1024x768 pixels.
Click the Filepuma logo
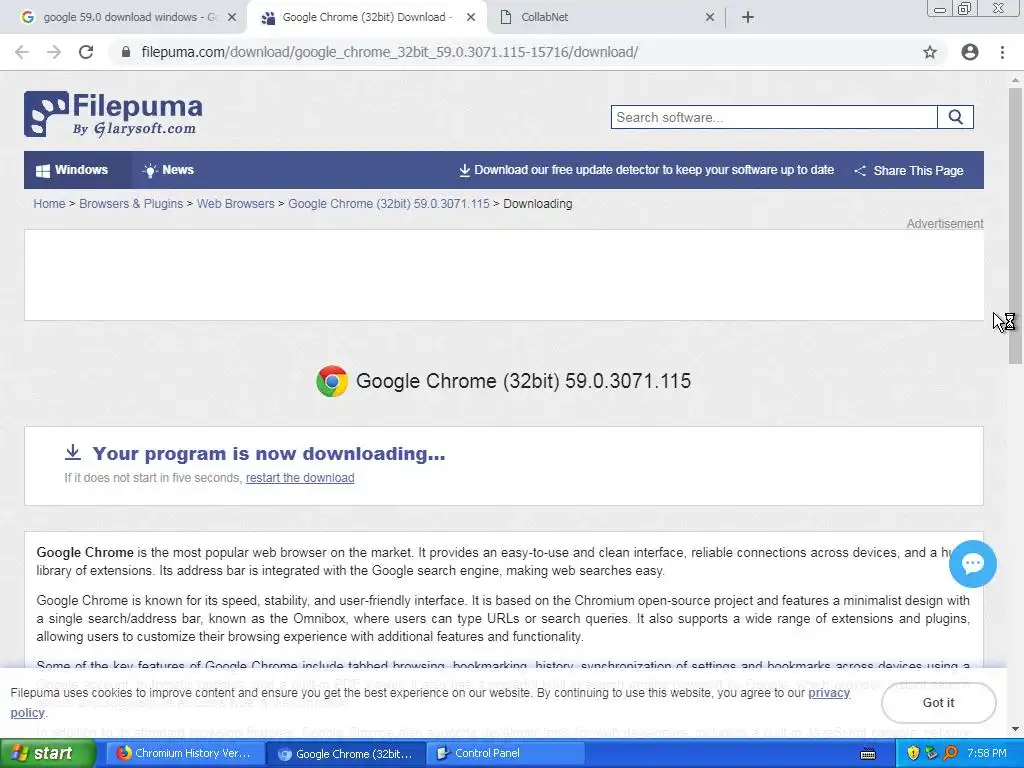[x=113, y=114]
